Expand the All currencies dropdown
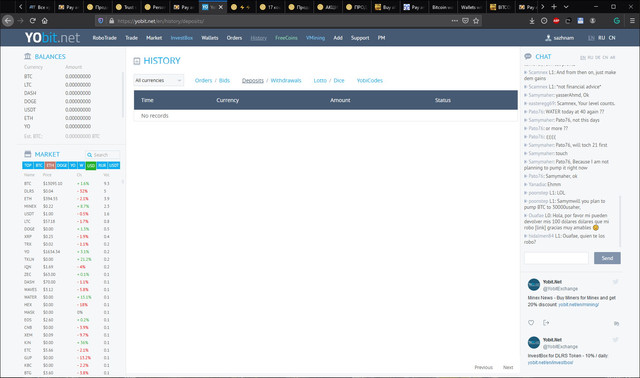 tap(158, 80)
